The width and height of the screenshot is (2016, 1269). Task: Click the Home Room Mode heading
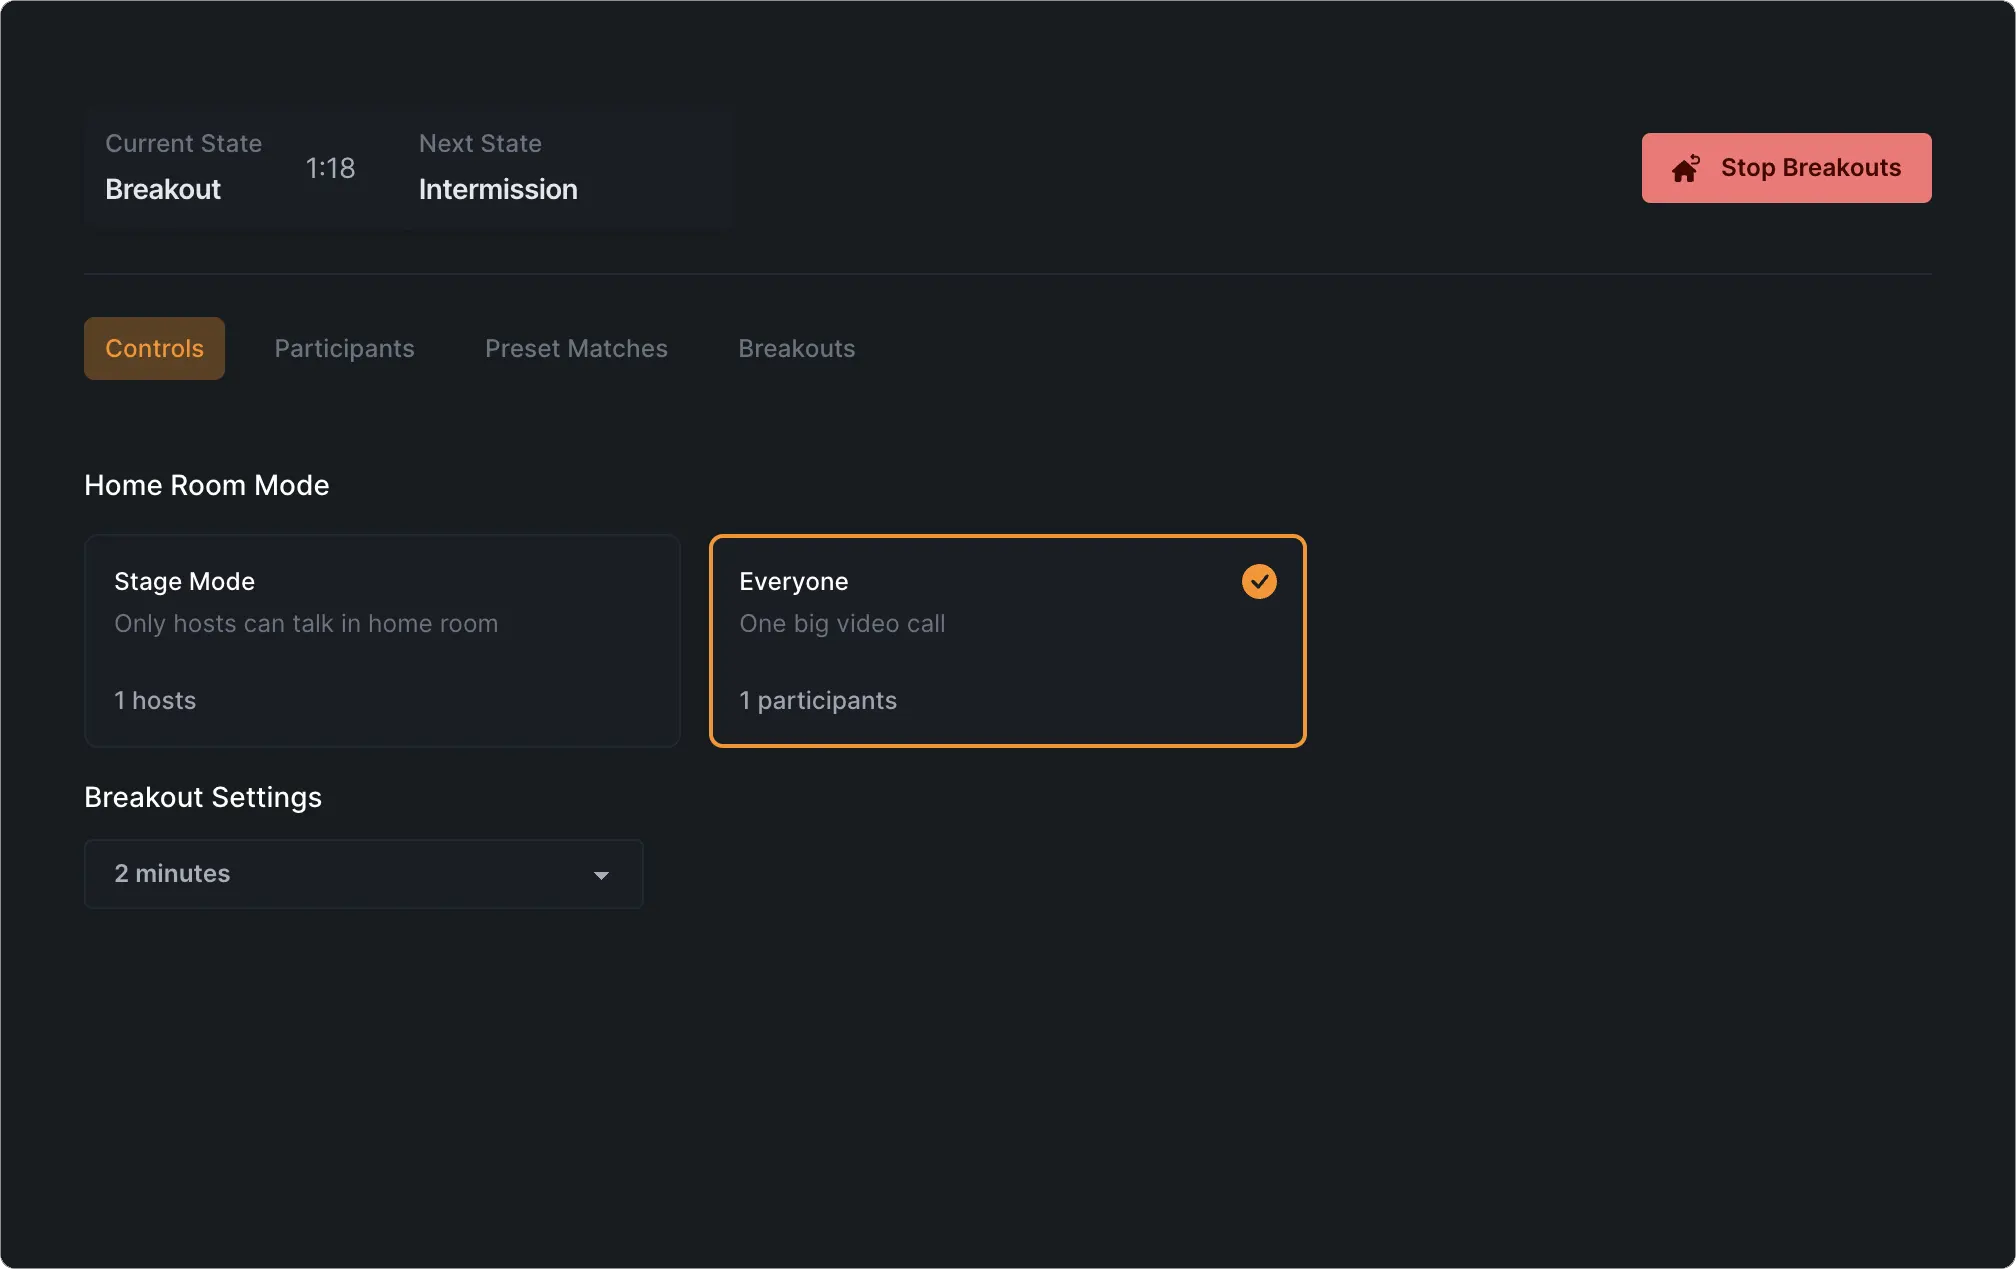coord(207,486)
